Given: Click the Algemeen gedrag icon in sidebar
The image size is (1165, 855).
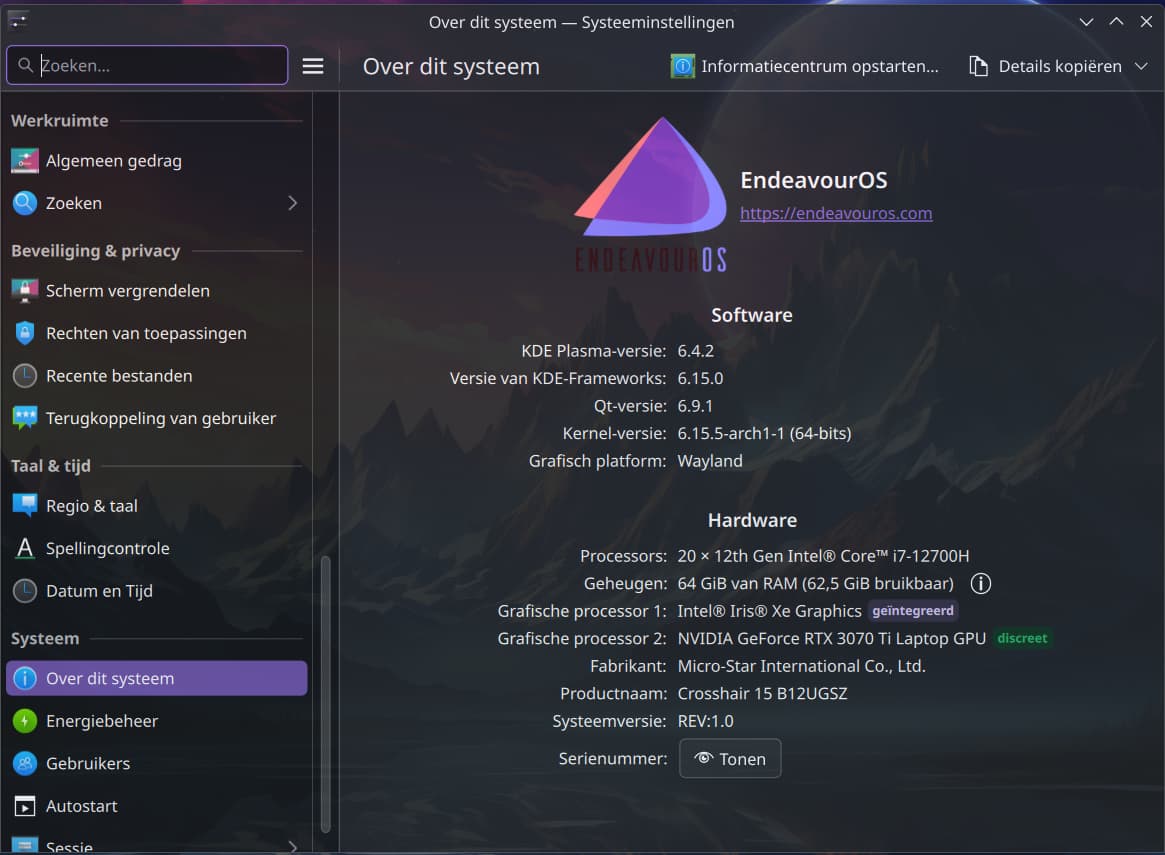Looking at the screenshot, I should point(25,160).
